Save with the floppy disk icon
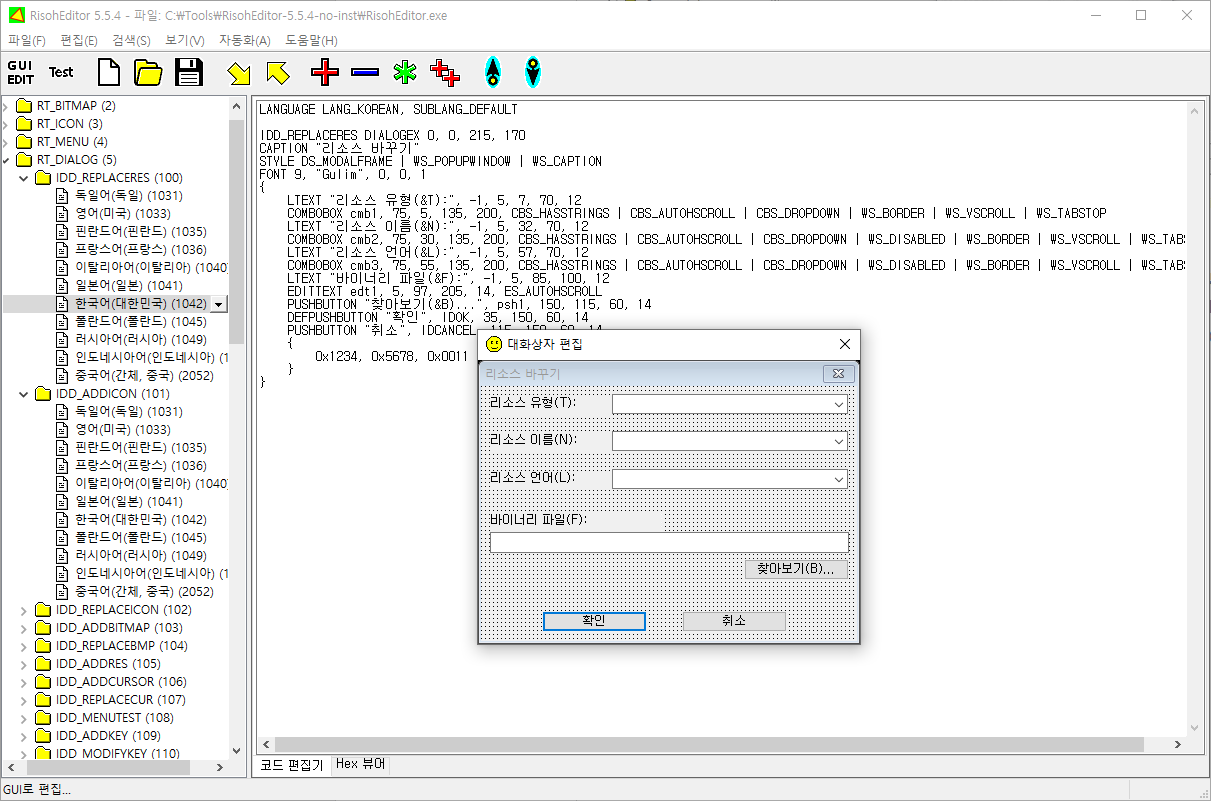The height and width of the screenshot is (801, 1211). (x=189, y=72)
